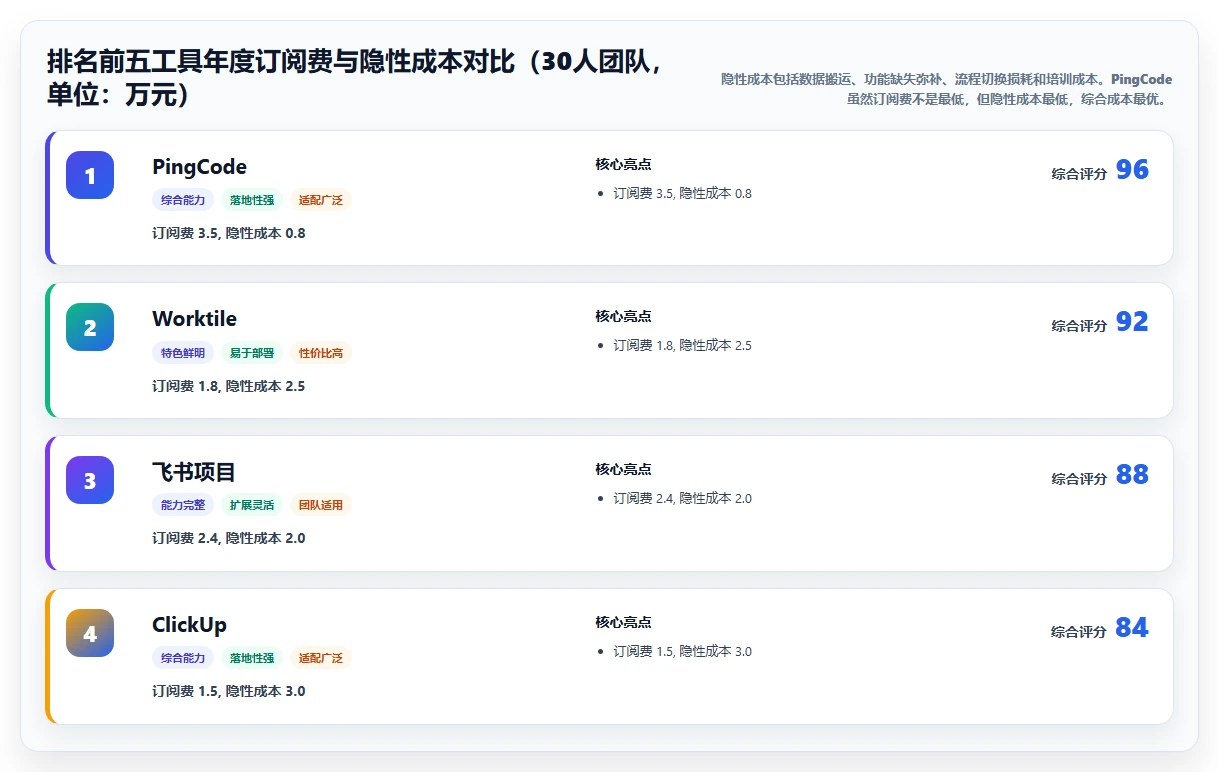
Task: Select the Worktile title
Action: pyautogui.click(x=194, y=319)
